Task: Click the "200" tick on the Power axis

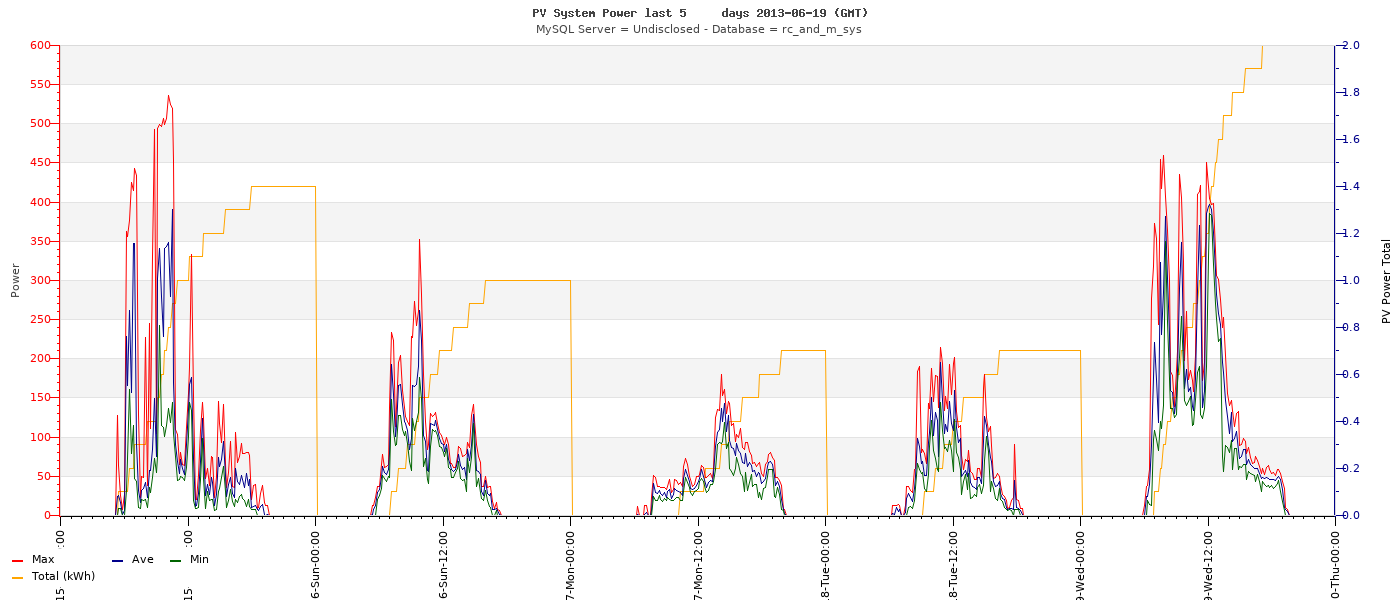Action: click(40, 358)
